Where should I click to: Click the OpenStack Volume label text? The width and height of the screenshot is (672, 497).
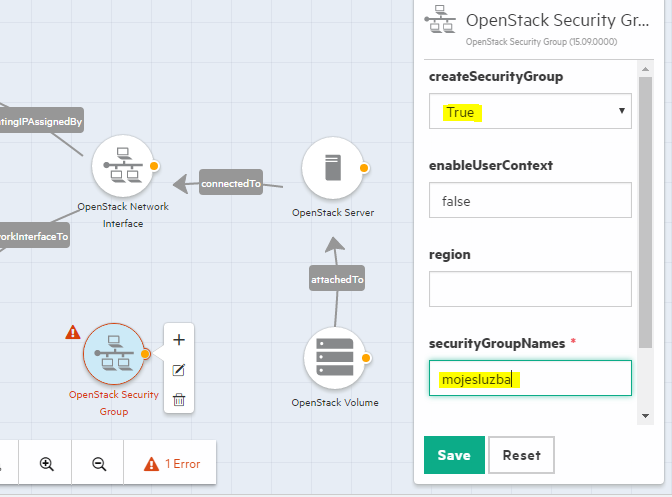pos(335,403)
